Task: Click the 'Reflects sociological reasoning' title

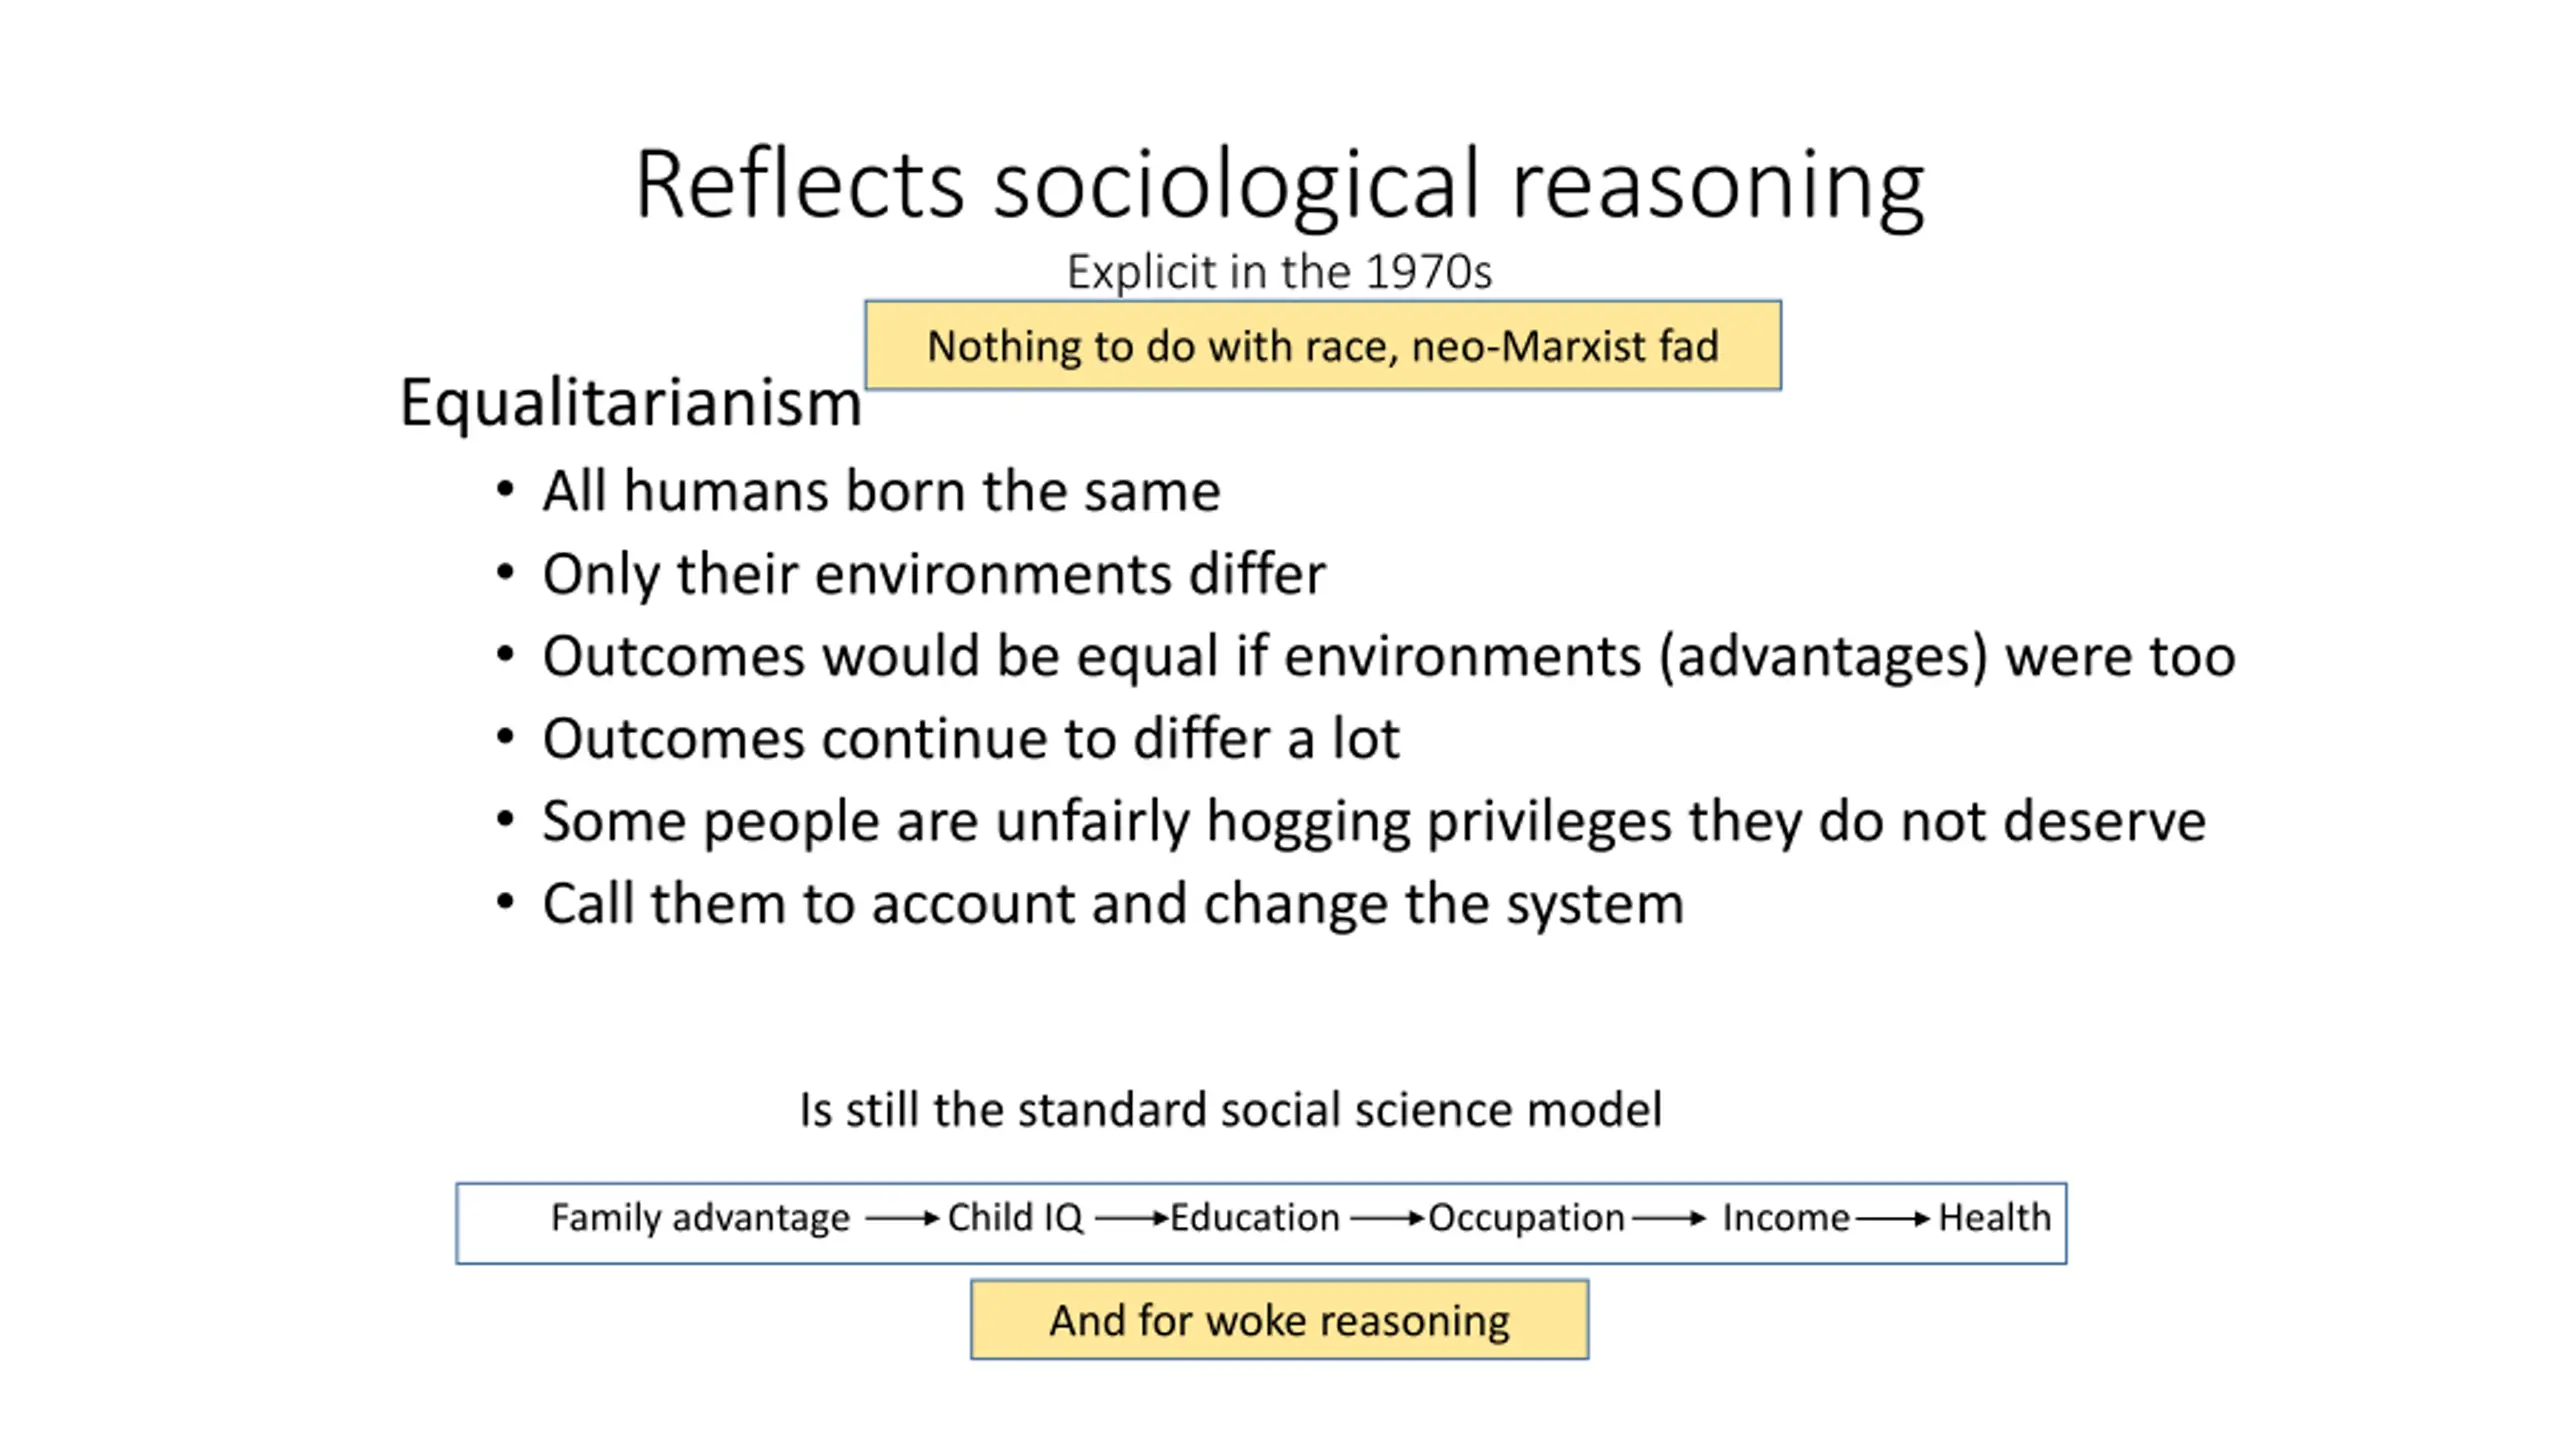Action: click(x=1279, y=185)
